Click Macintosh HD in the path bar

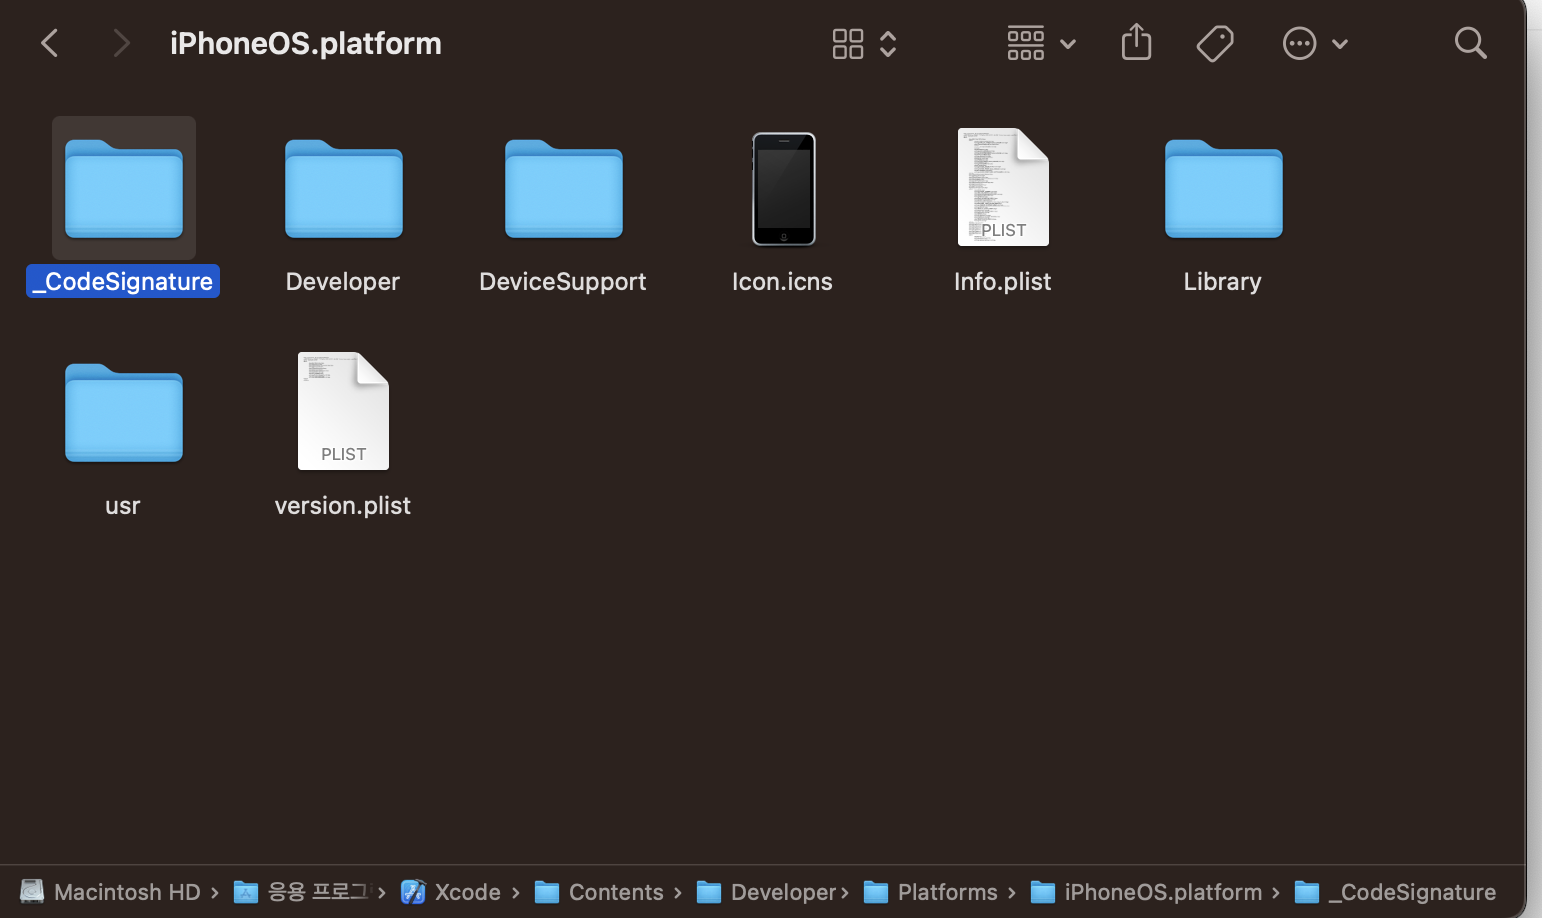[x=110, y=891]
